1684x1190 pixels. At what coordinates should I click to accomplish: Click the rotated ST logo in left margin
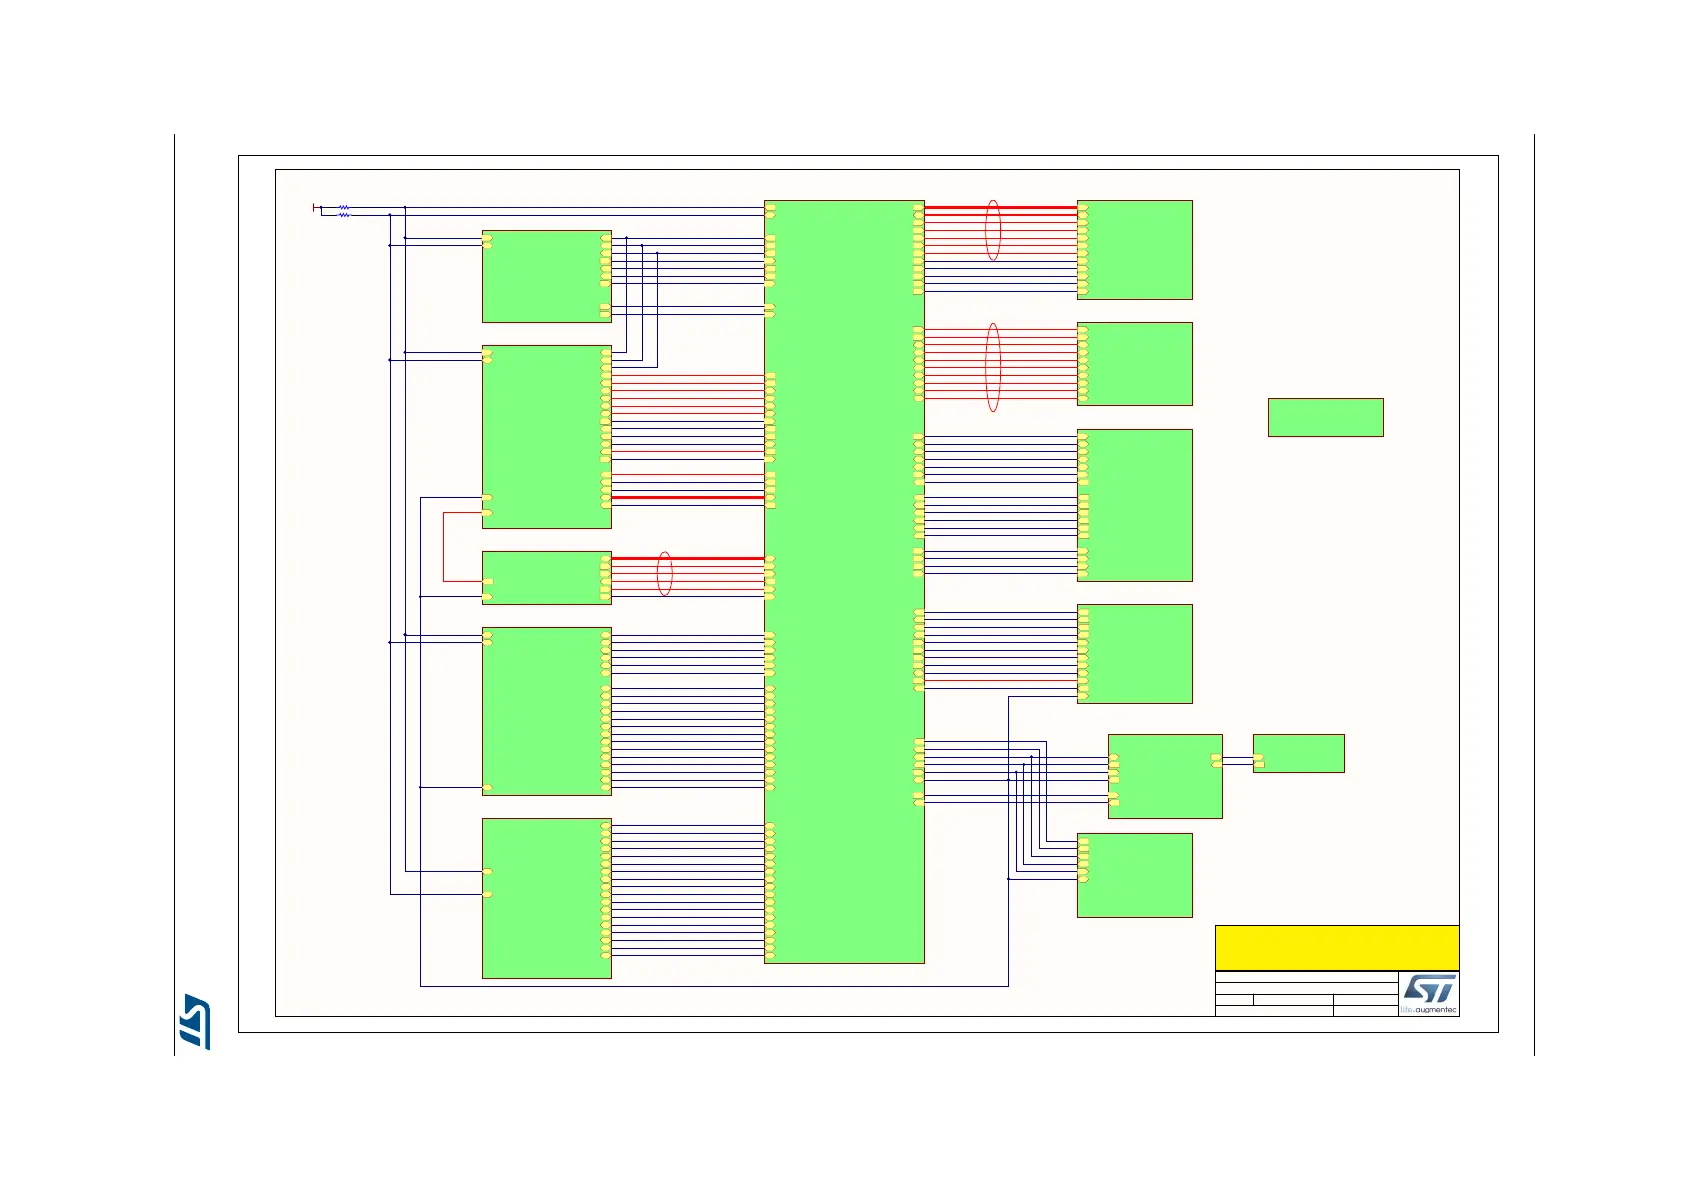pos(195,1021)
